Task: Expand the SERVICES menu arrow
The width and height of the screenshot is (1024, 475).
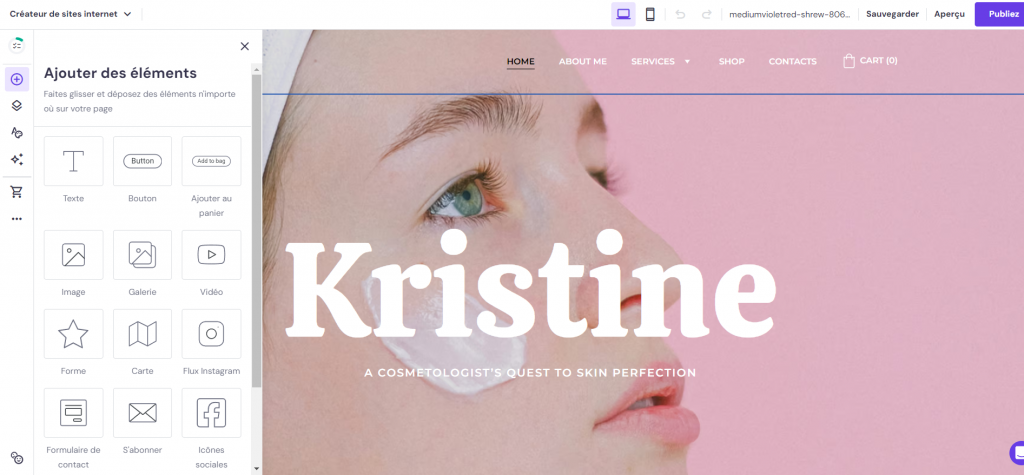Action: tap(687, 62)
